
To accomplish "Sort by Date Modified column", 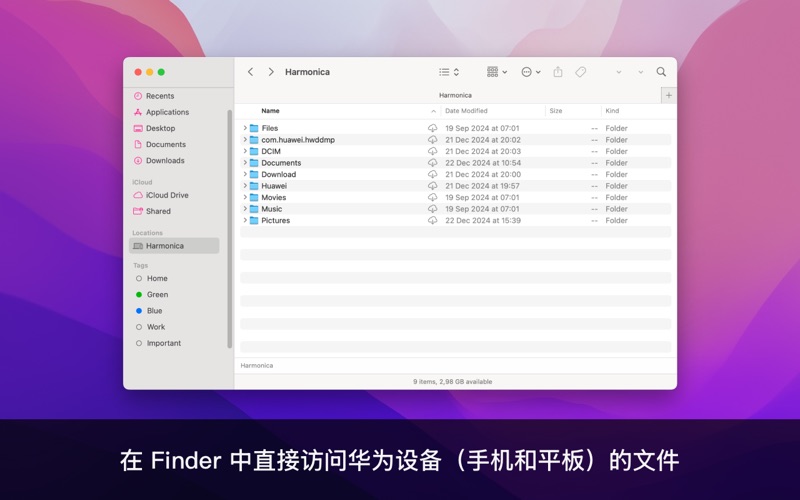I will coord(466,111).
